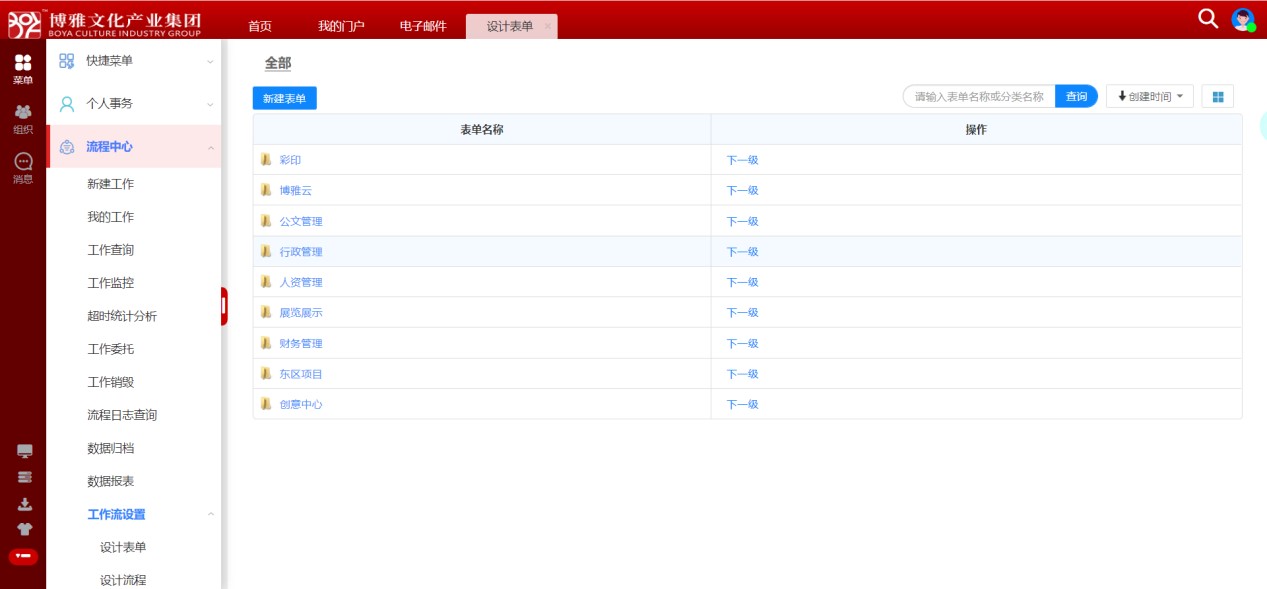
Task: Click the 人资管理 form name
Action: [301, 282]
